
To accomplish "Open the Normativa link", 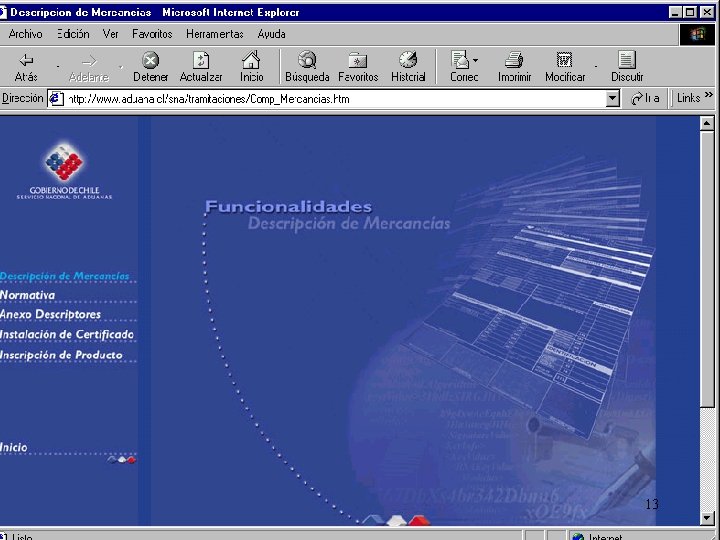I will 28,295.
